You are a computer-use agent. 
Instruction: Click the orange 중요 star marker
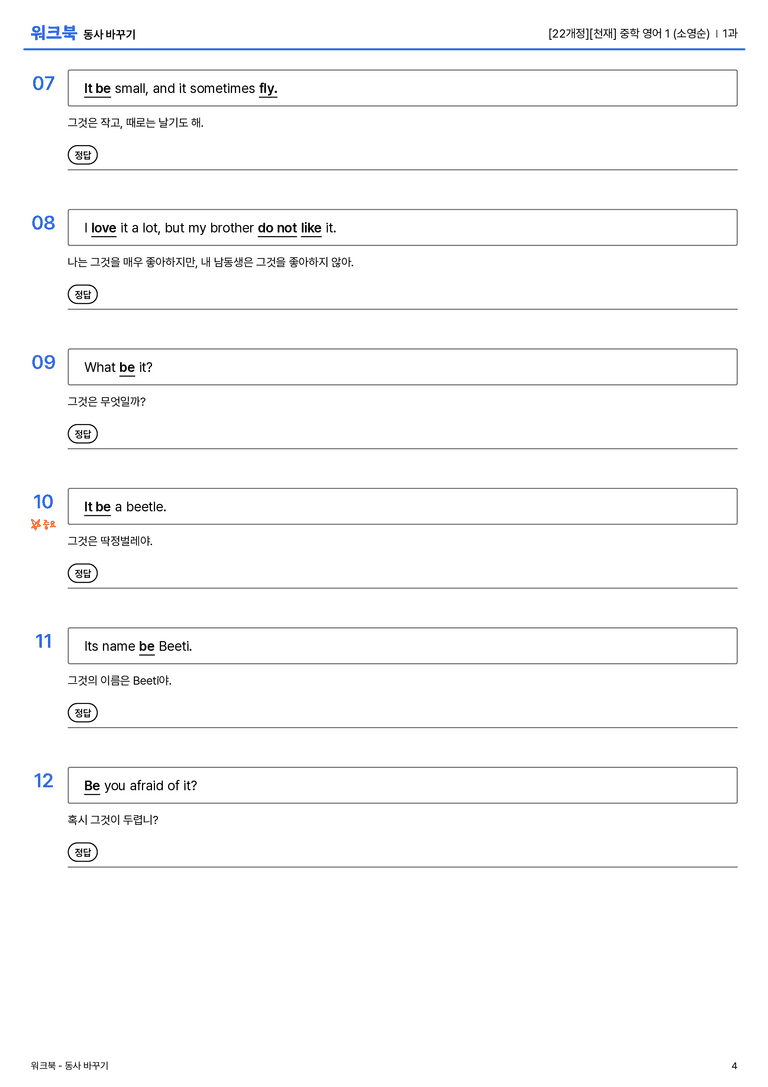click(43, 525)
